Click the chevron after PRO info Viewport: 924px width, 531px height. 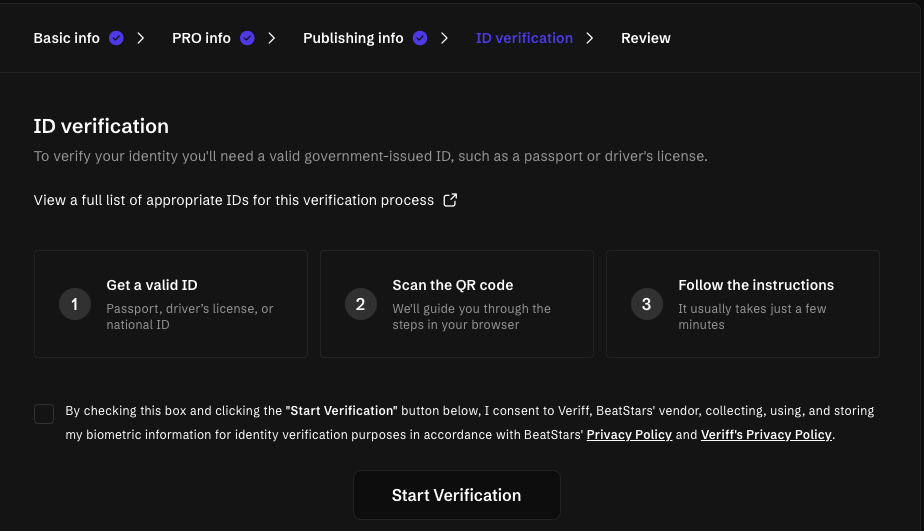[271, 38]
